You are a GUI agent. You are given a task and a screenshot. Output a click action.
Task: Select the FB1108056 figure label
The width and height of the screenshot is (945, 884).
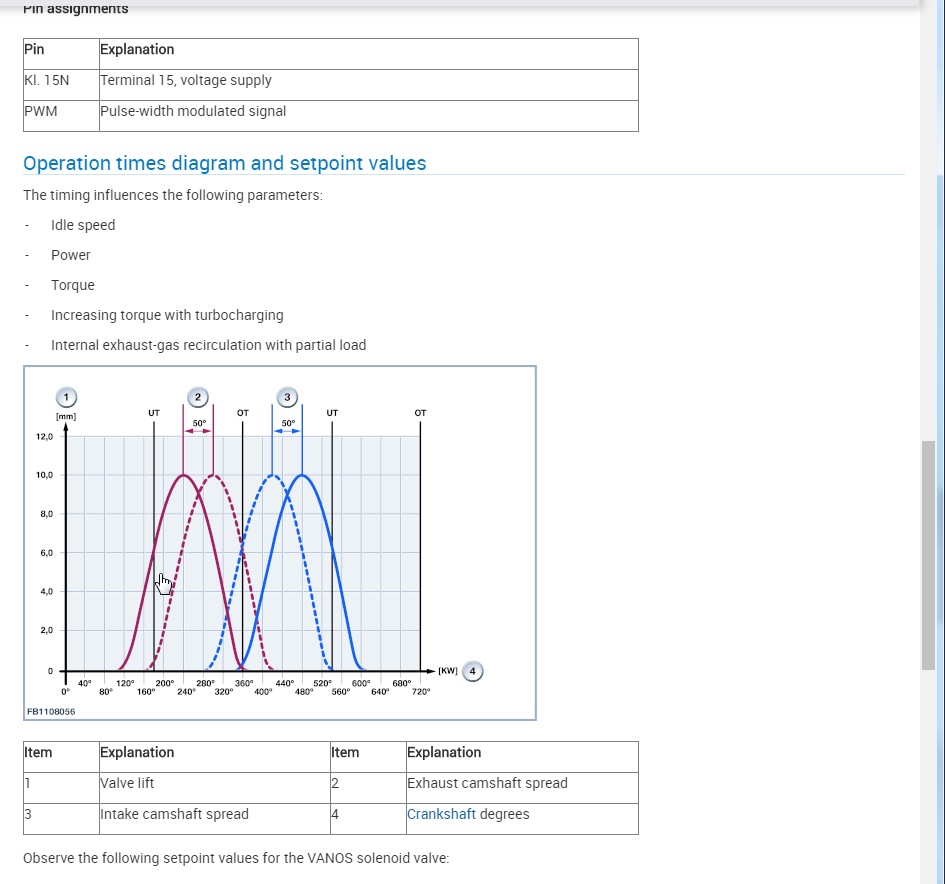(x=50, y=711)
